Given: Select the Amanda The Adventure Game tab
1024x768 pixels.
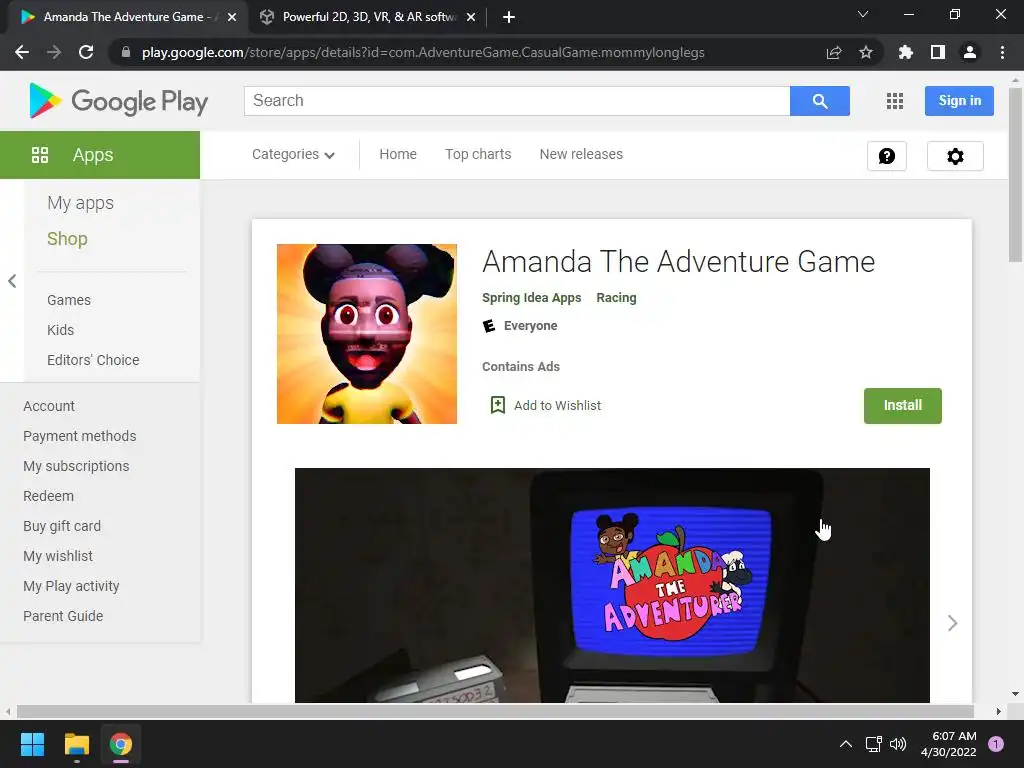Looking at the screenshot, I should pos(127,17).
